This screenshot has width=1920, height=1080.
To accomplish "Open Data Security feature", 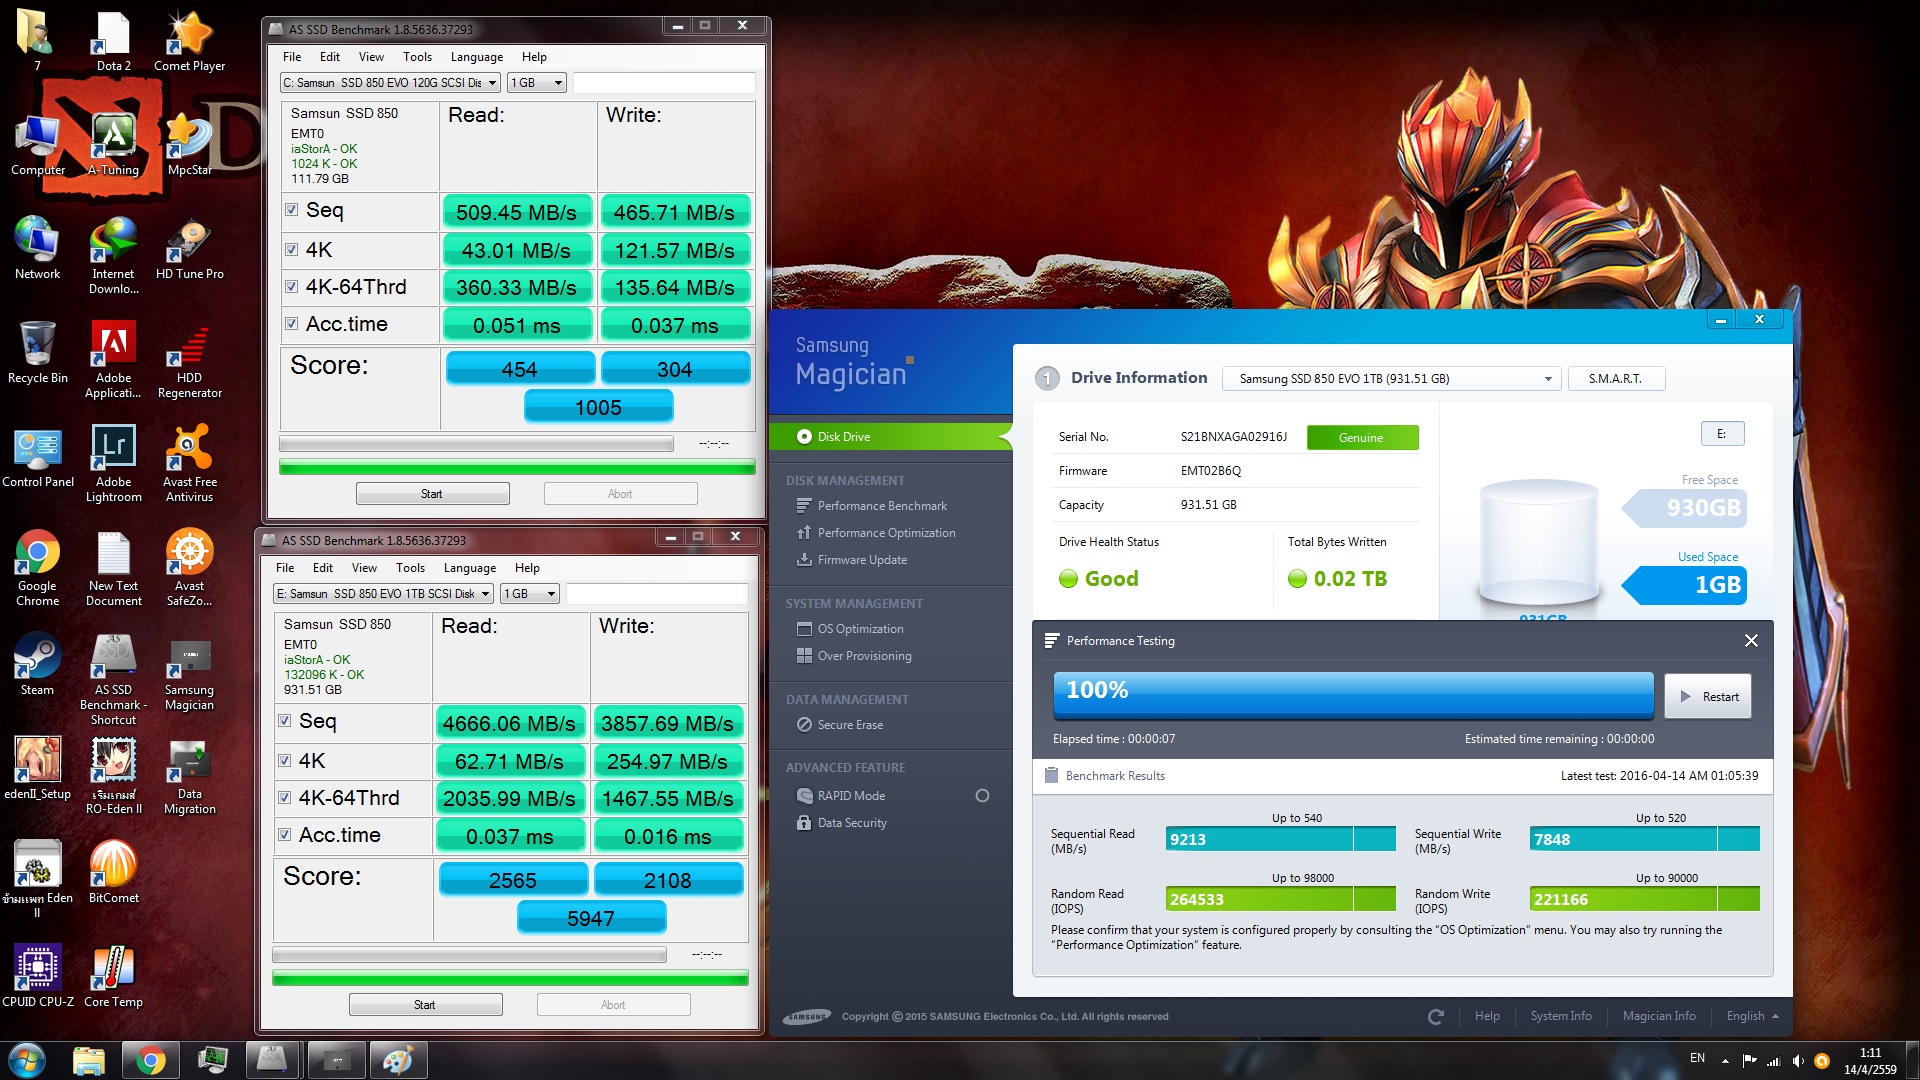I will 851,823.
